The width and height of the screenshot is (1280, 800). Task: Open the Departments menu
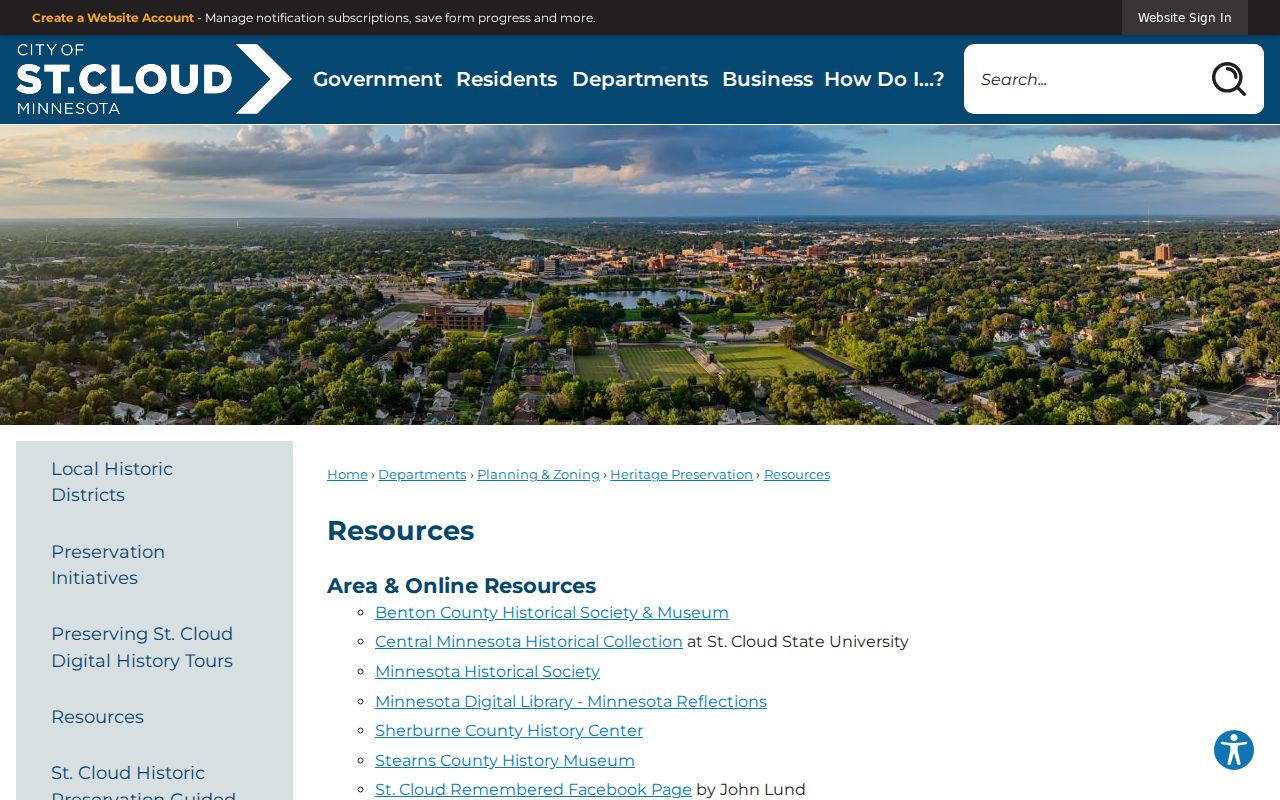(x=640, y=79)
